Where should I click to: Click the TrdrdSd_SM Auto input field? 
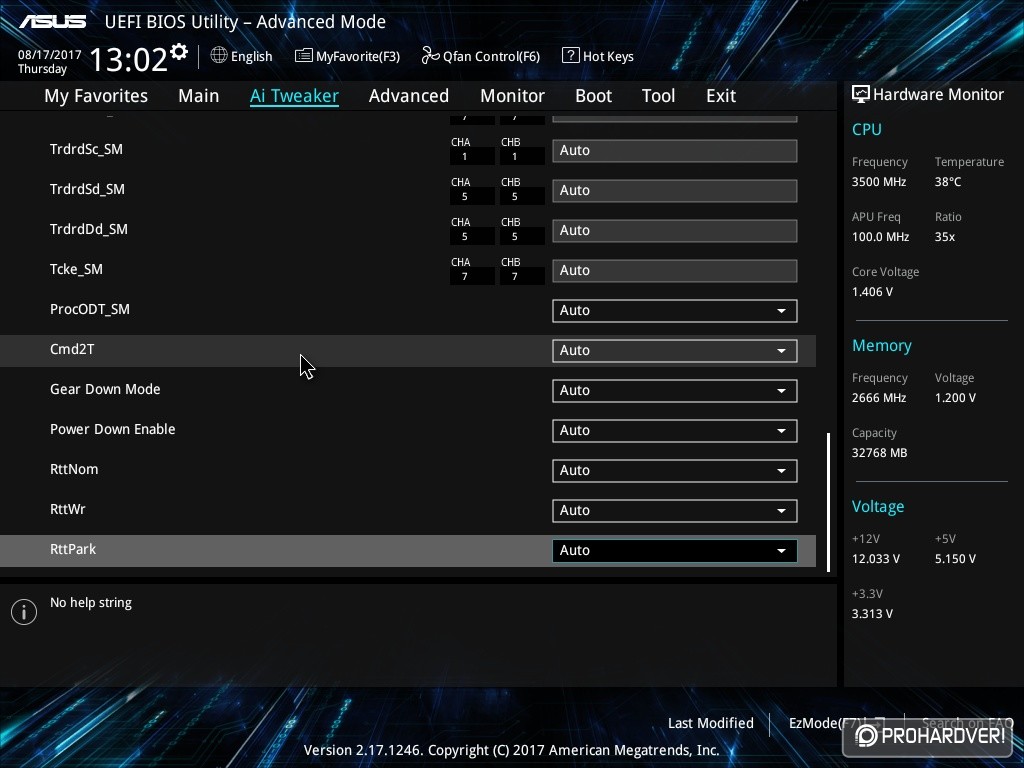pos(675,191)
